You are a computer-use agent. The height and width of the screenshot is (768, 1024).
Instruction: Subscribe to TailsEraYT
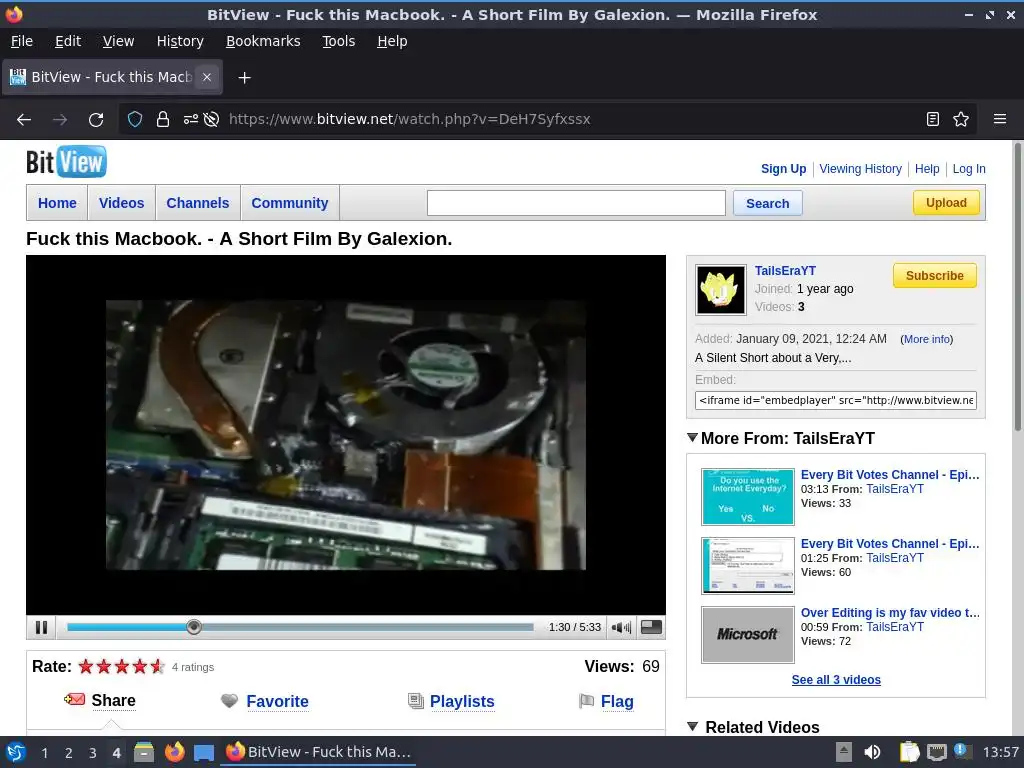935,276
